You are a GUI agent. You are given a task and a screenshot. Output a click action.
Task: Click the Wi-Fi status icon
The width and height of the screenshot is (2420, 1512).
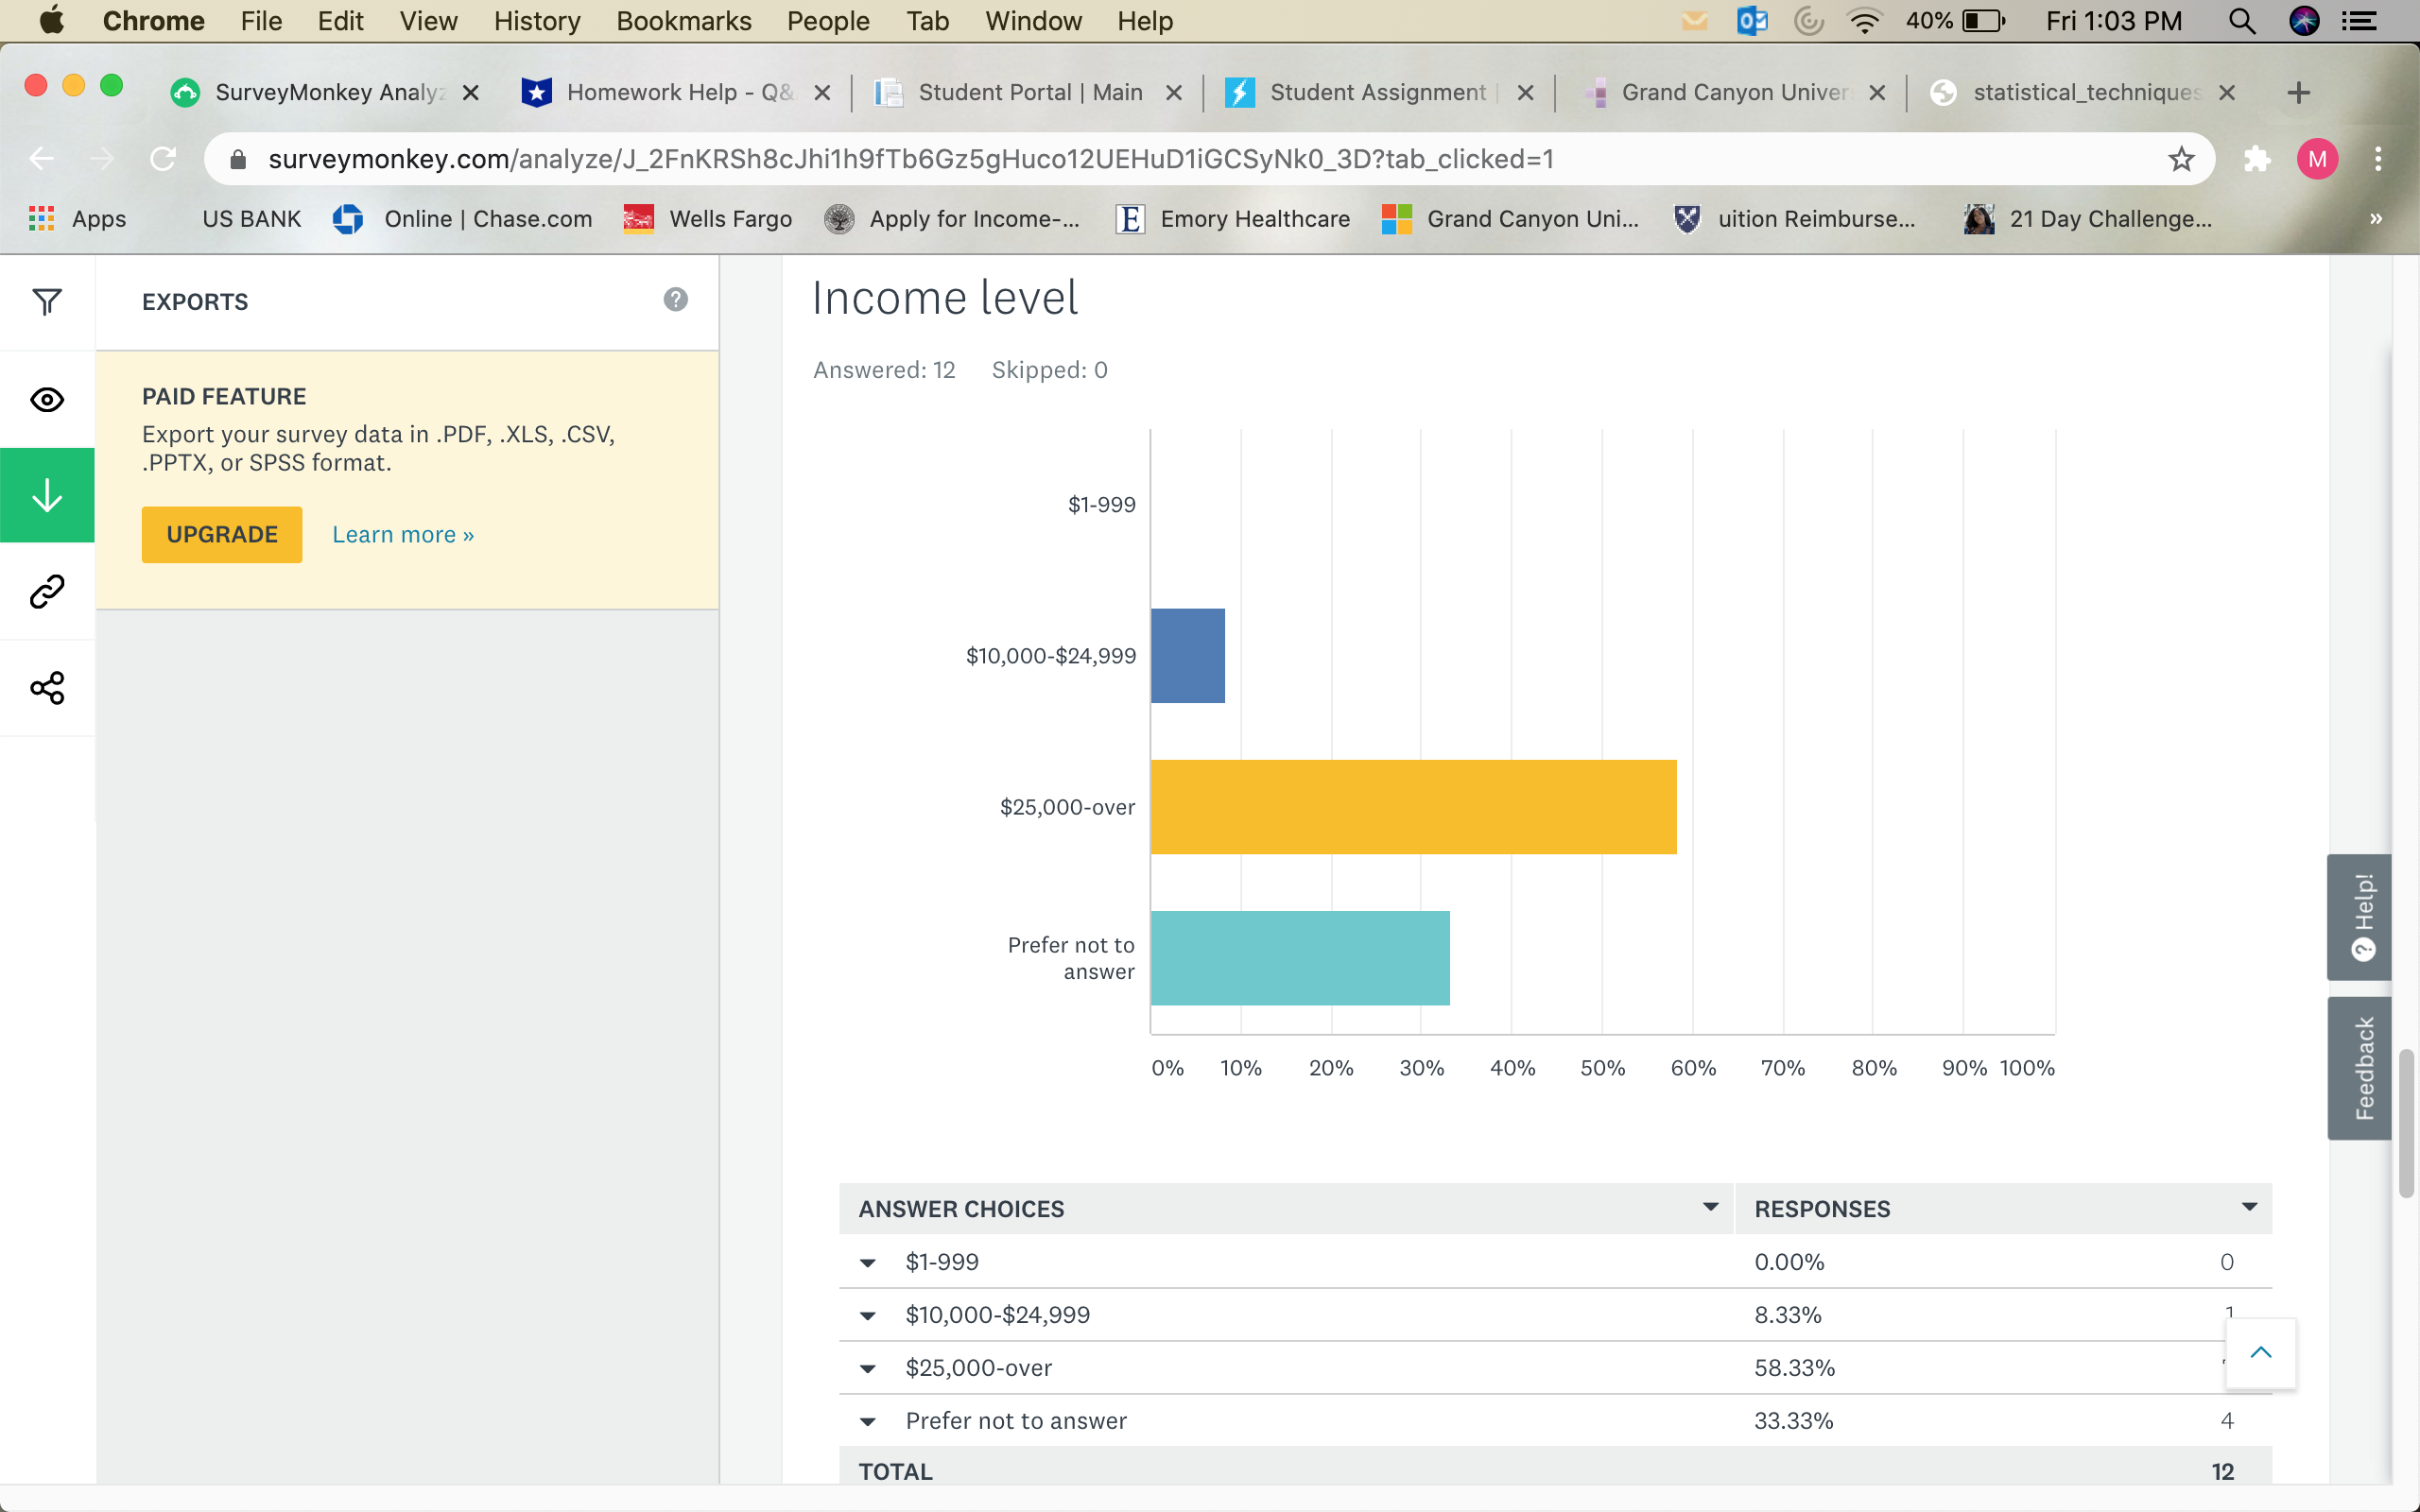(x=1864, y=21)
